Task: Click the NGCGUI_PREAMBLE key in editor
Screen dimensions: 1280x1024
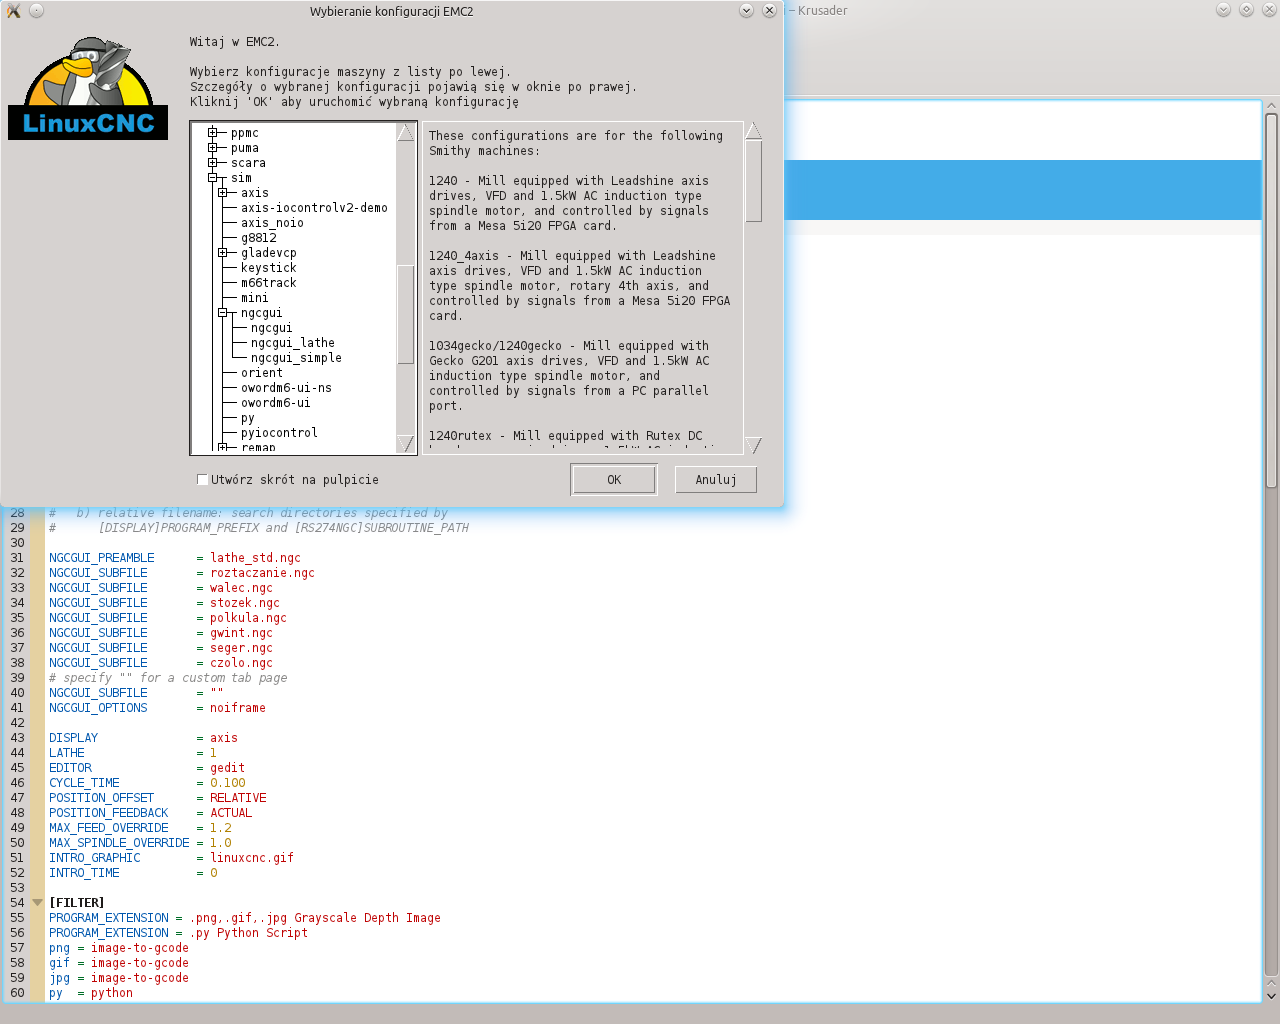Action: pyautogui.click(x=102, y=558)
